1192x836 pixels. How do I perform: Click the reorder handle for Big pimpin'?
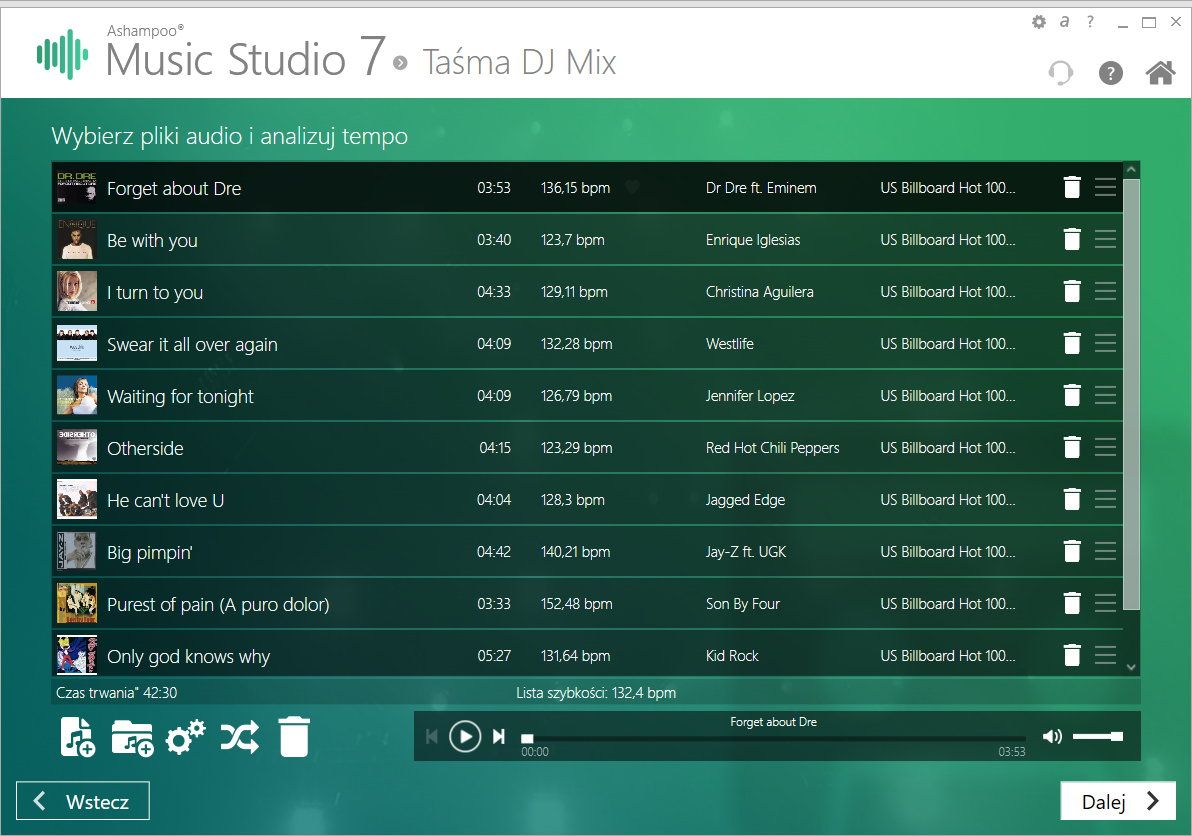click(1105, 551)
